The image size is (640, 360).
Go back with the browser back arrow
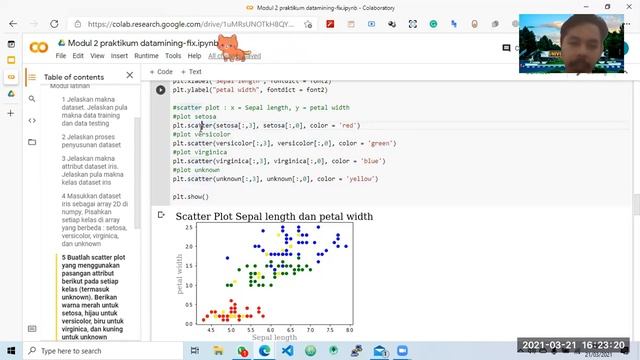click(x=13, y=24)
